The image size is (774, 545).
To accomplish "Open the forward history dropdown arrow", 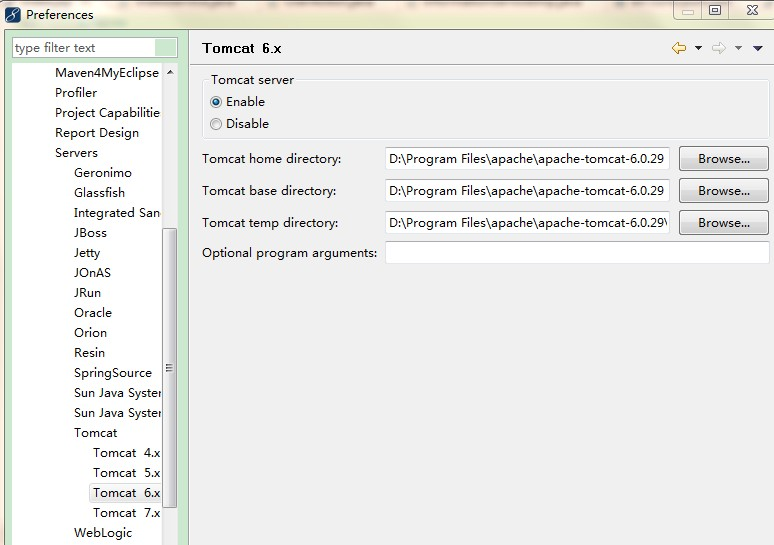I will 738,48.
